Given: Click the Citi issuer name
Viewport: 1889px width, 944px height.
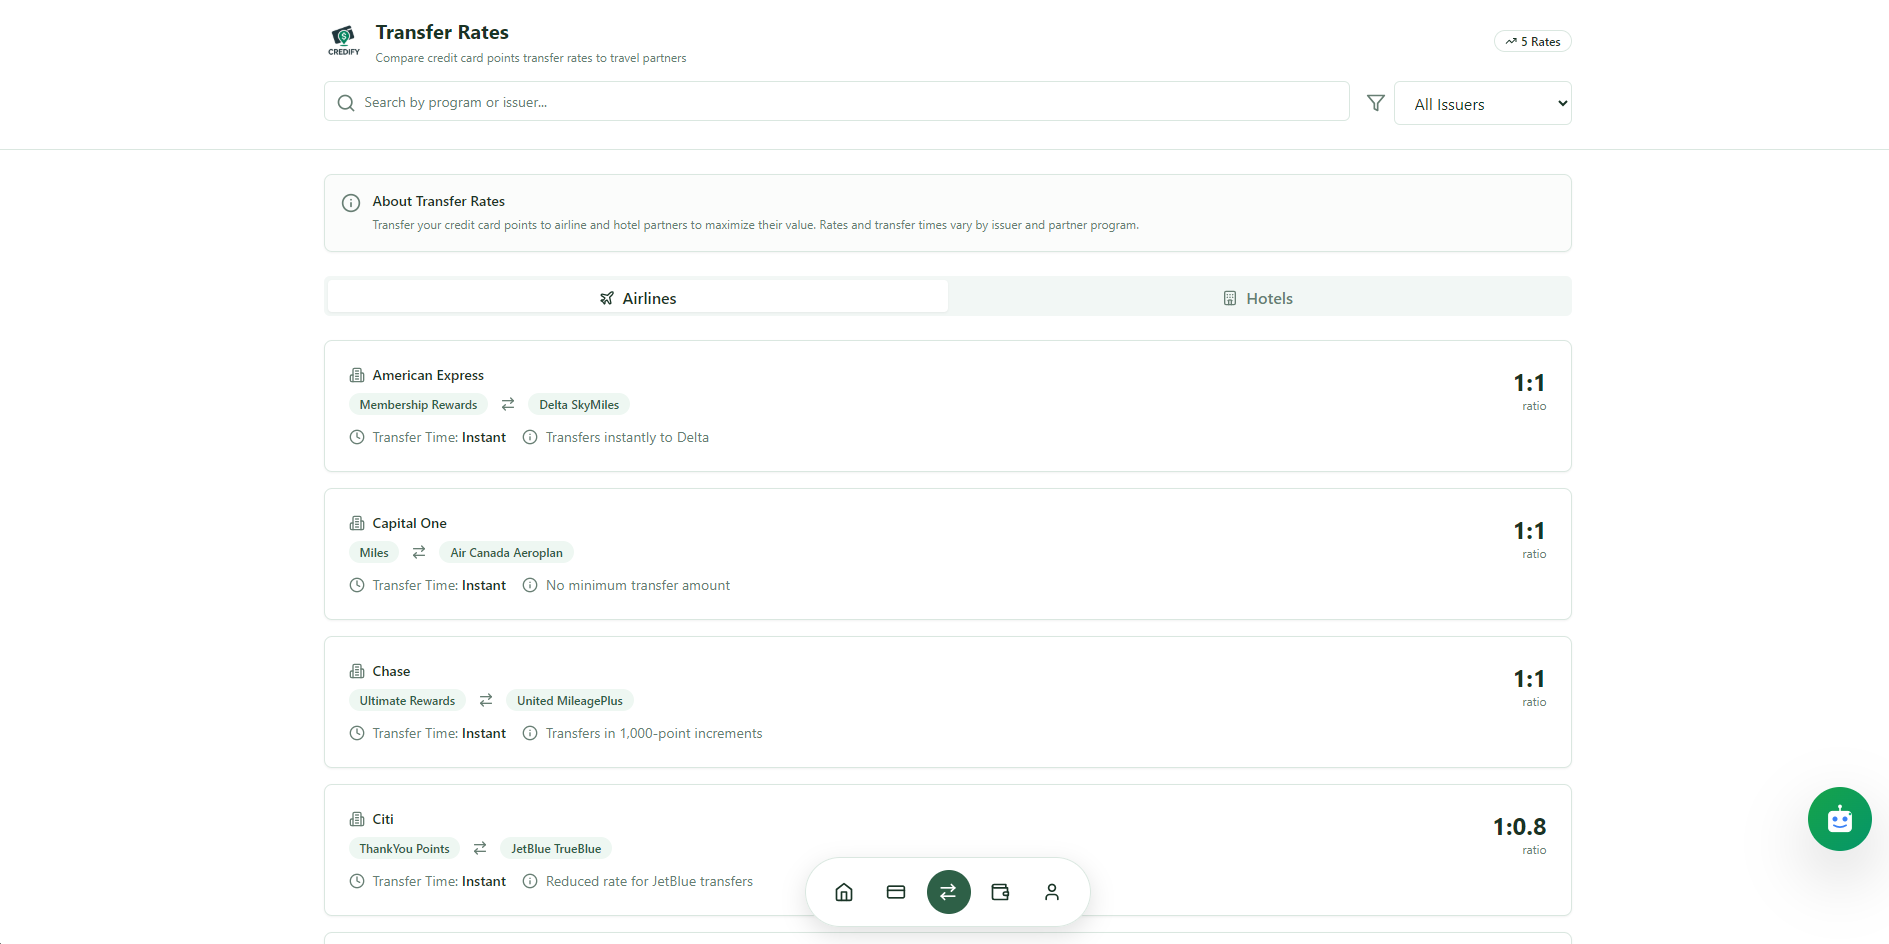Looking at the screenshot, I should click(383, 819).
